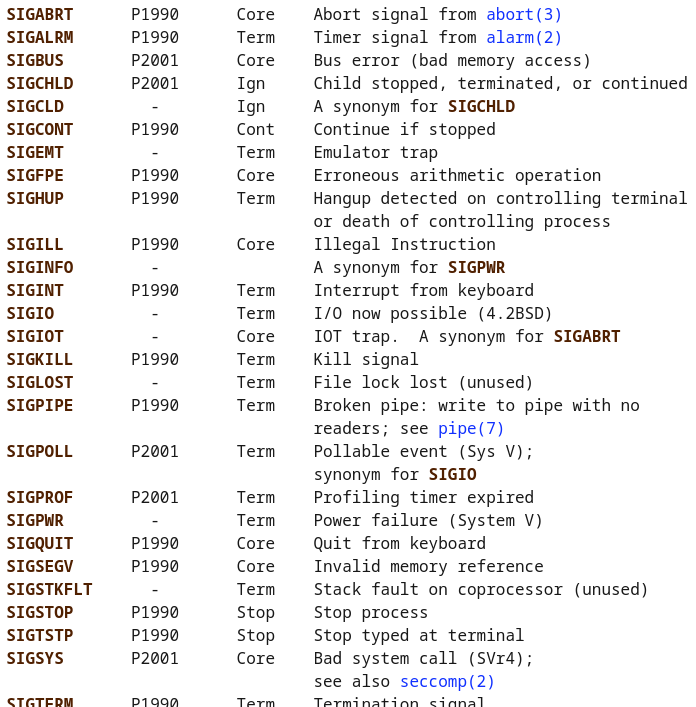The width and height of the screenshot is (696, 707).
Task: Click the SIGBUS signal name
Action: click(x=35, y=60)
